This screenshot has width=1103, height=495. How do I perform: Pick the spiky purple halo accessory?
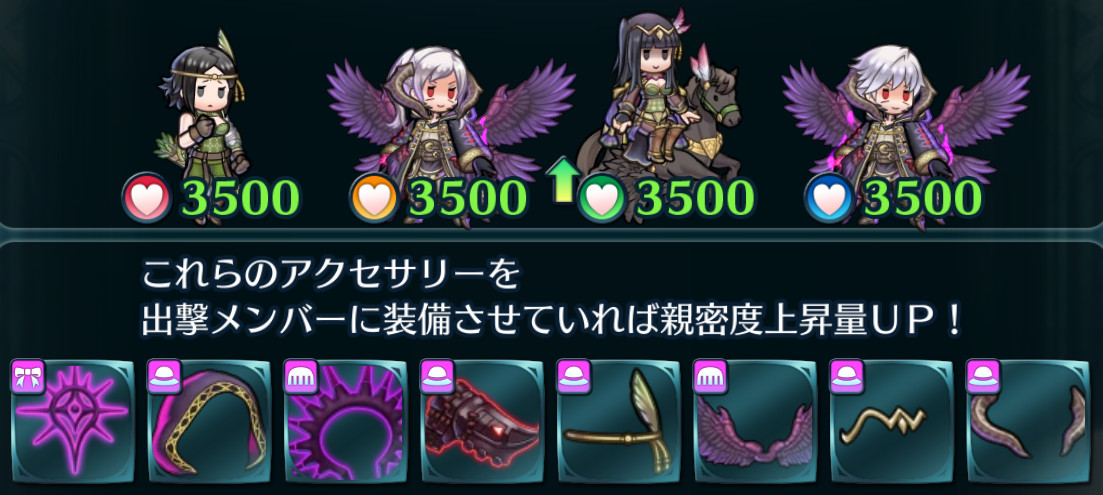(346, 421)
